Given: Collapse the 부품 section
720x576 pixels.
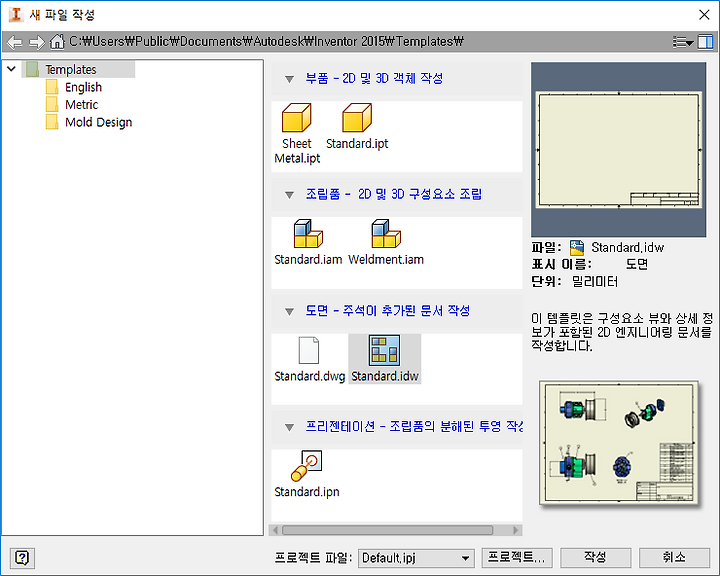Looking at the screenshot, I should point(289,79).
